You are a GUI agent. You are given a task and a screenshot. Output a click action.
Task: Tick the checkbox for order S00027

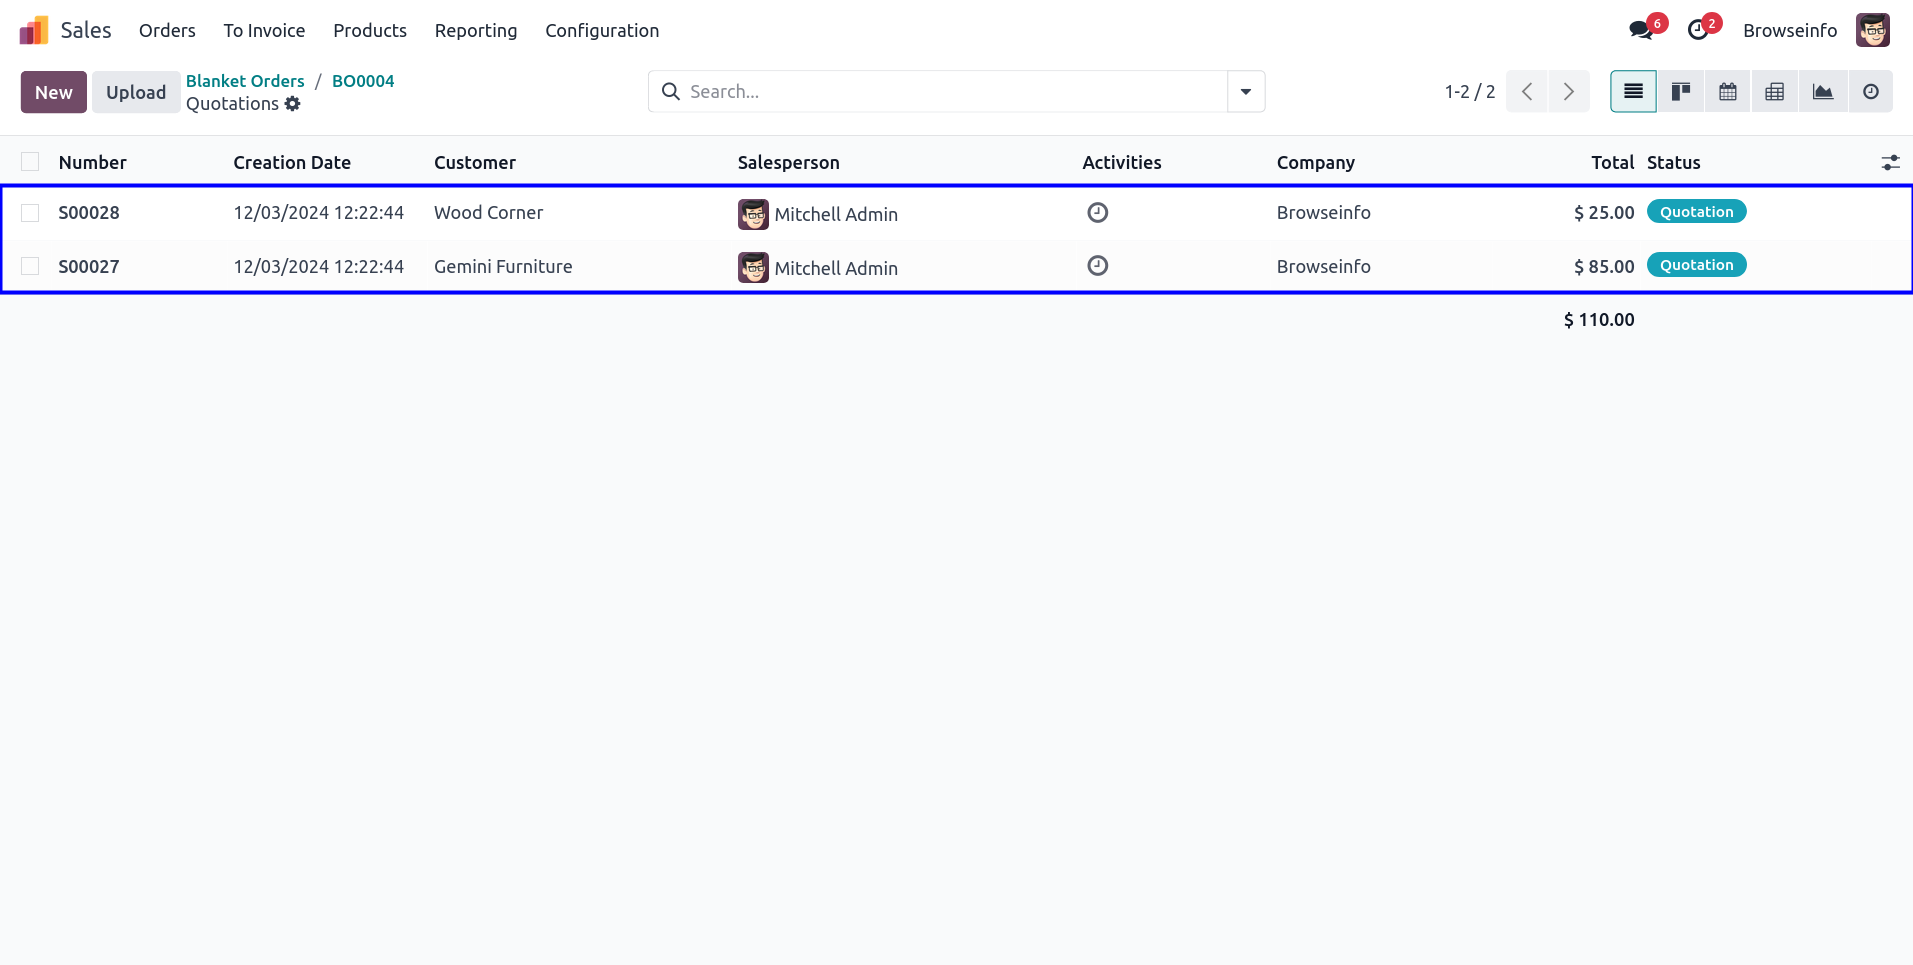coord(30,266)
